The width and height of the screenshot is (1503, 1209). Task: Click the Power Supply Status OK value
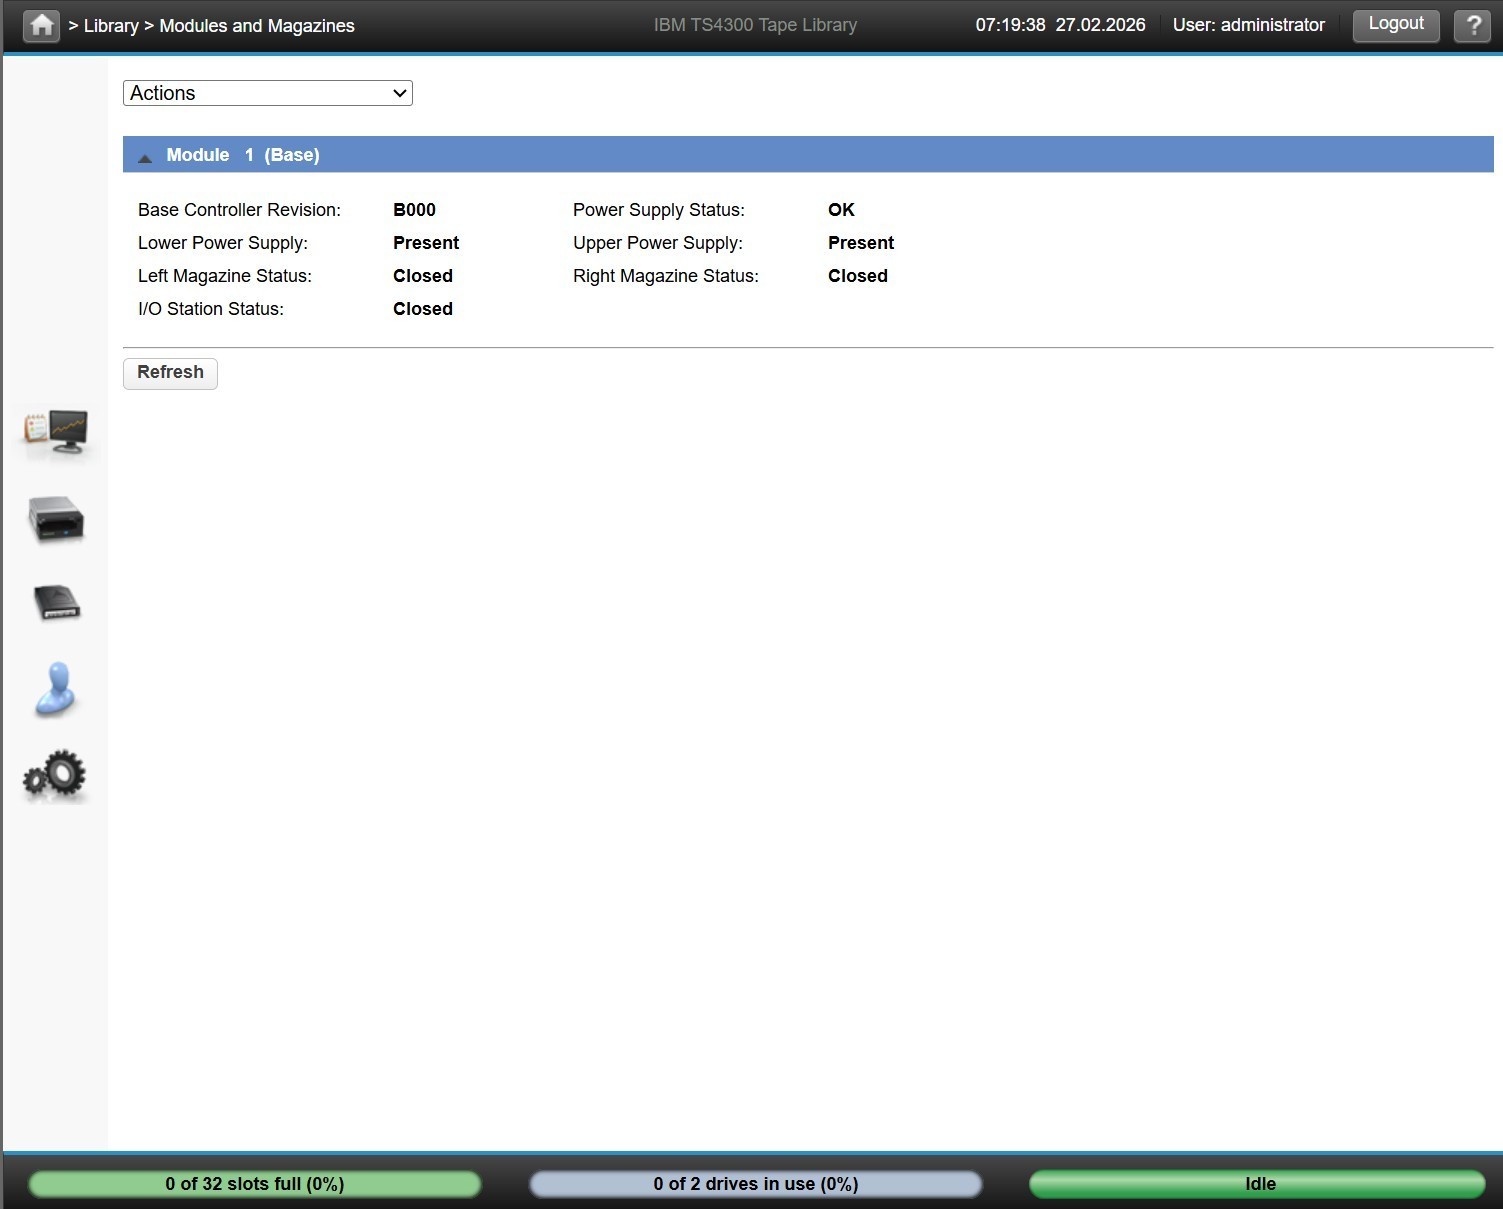(841, 210)
